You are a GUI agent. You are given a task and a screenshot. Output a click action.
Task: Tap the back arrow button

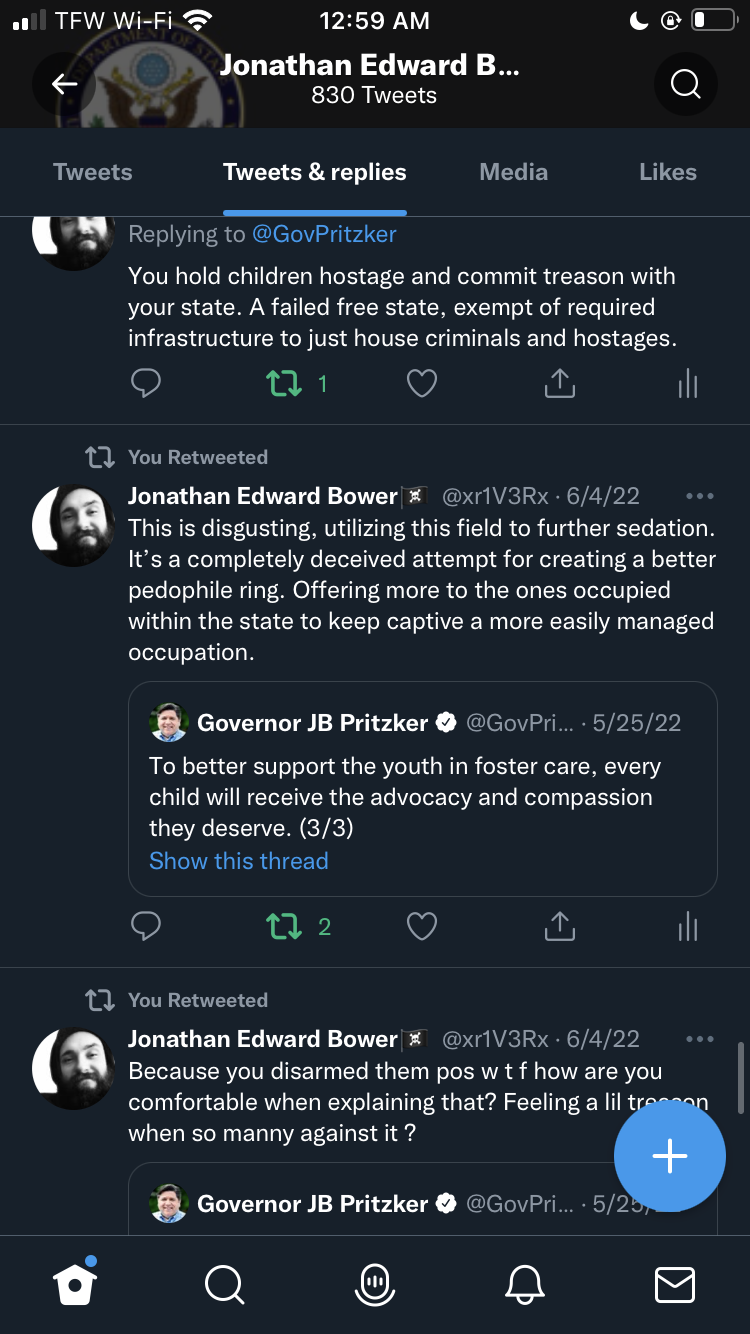(65, 85)
